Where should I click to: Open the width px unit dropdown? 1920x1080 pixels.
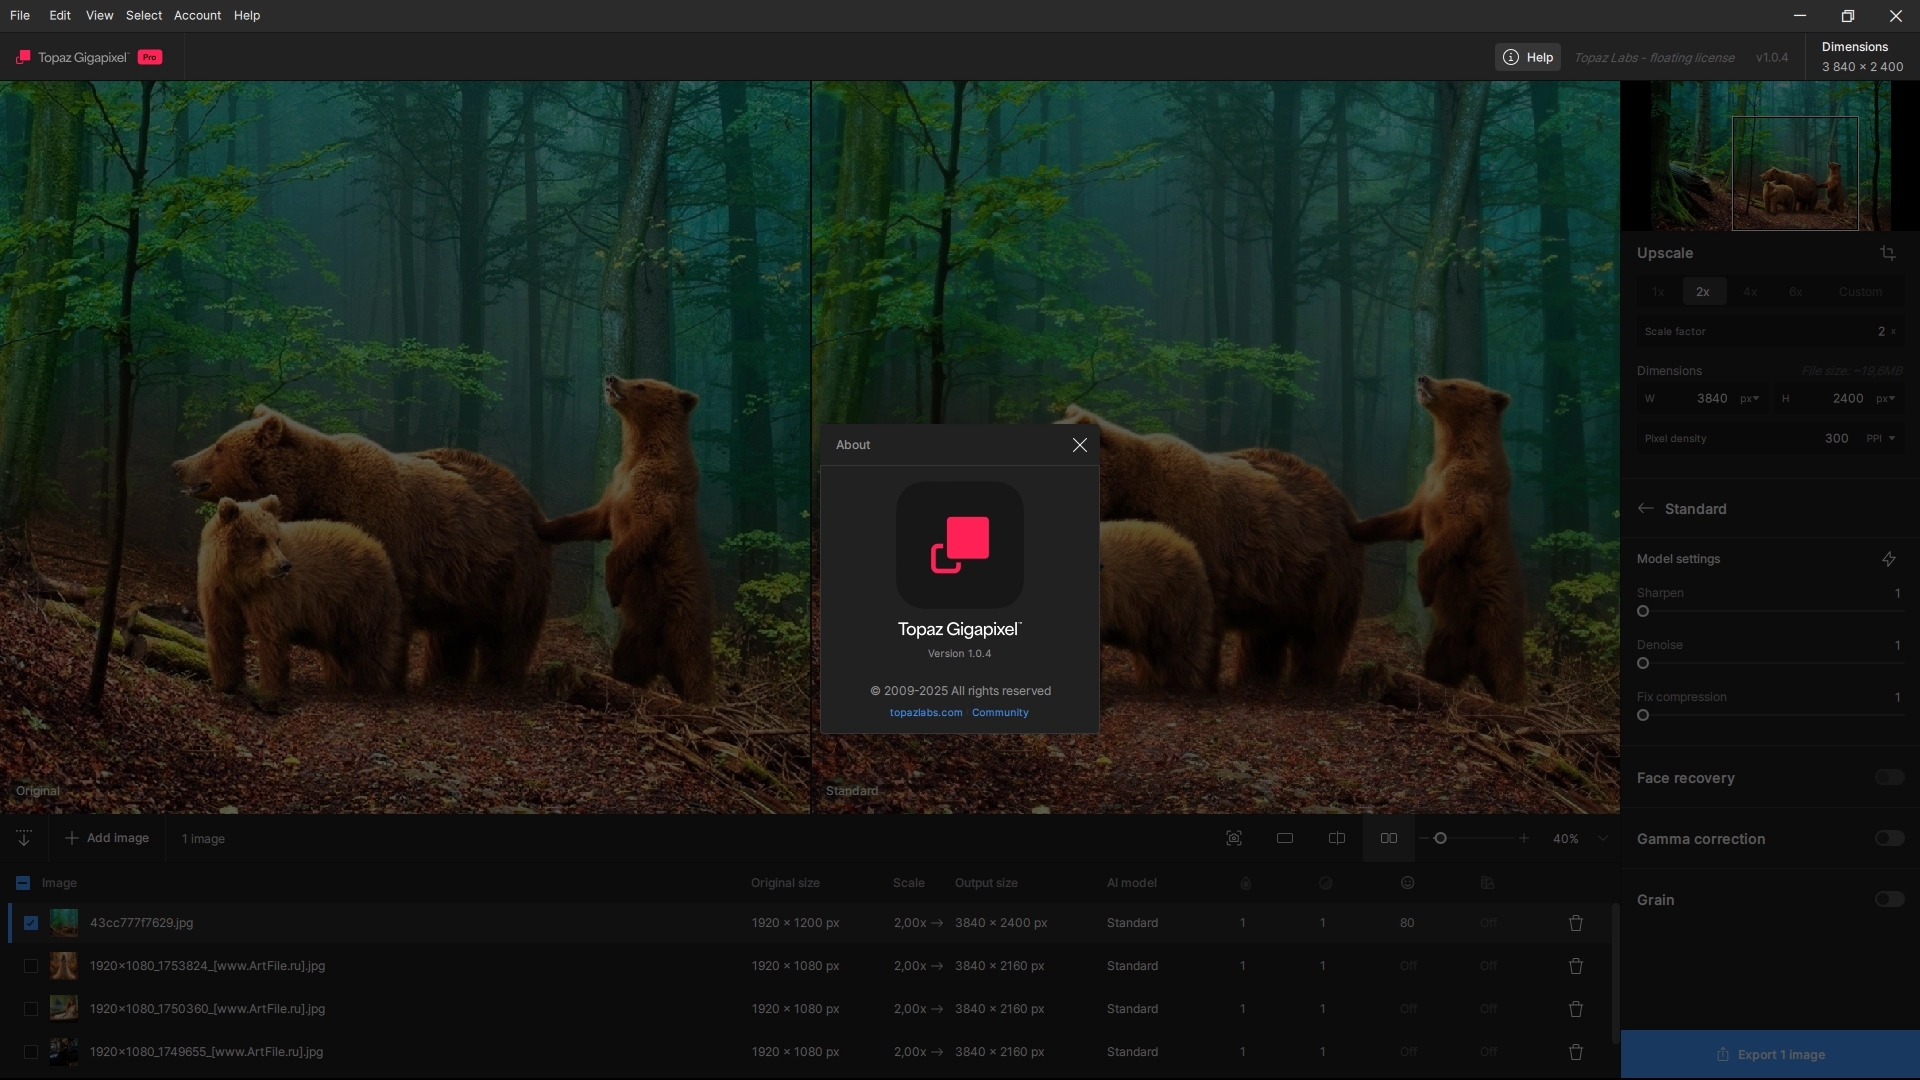coord(1749,399)
